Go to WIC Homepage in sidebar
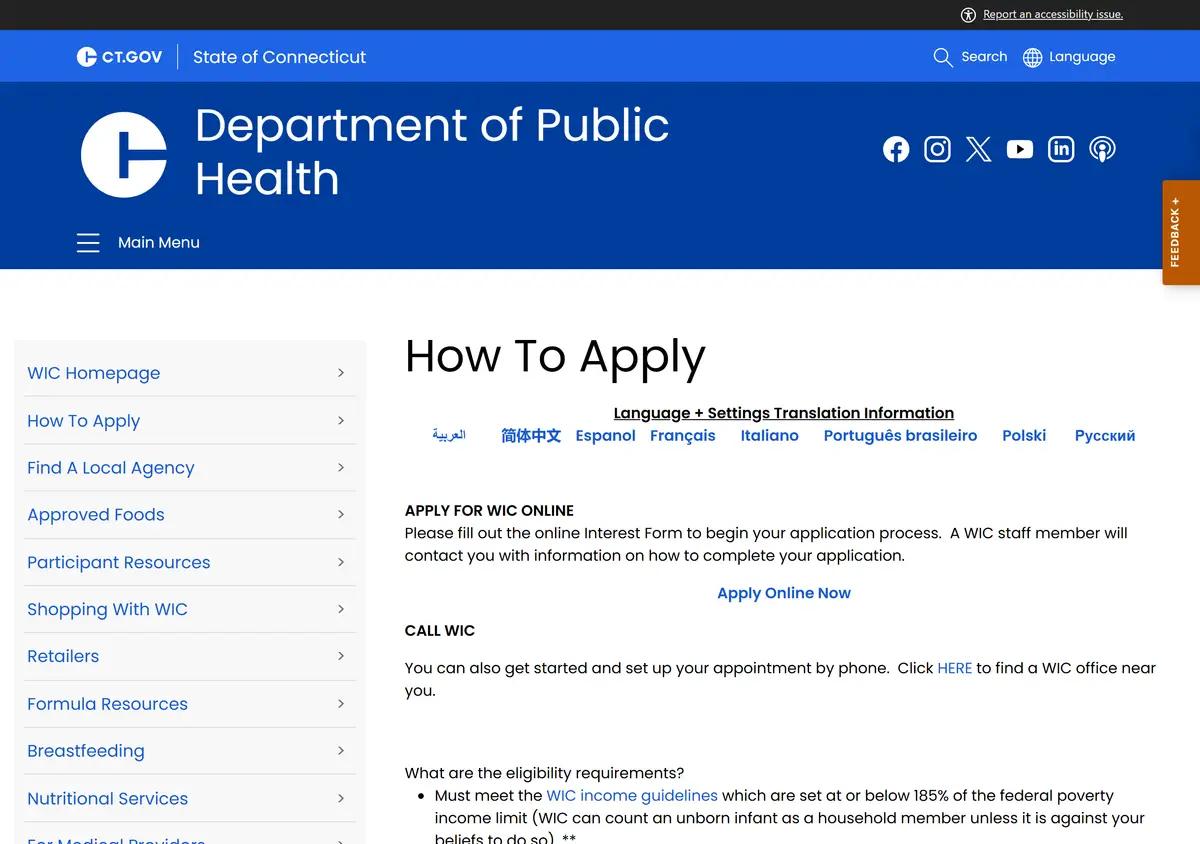1200x844 pixels. [93, 373]
